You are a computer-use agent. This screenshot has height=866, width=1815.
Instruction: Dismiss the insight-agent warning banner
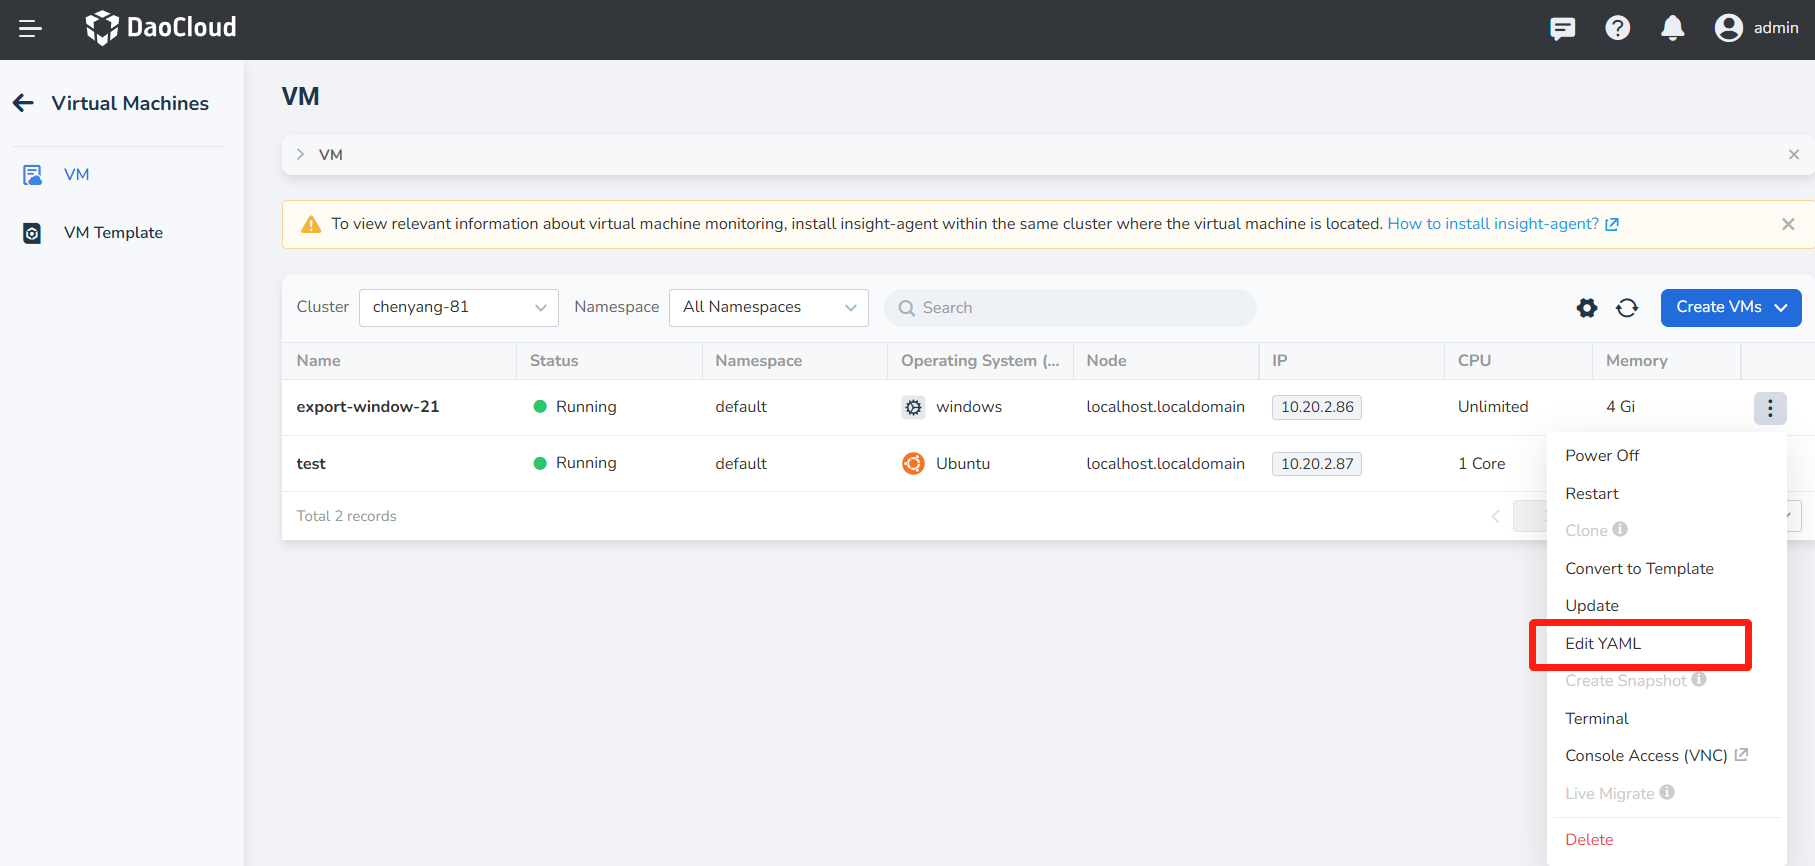click(1787, 224)
